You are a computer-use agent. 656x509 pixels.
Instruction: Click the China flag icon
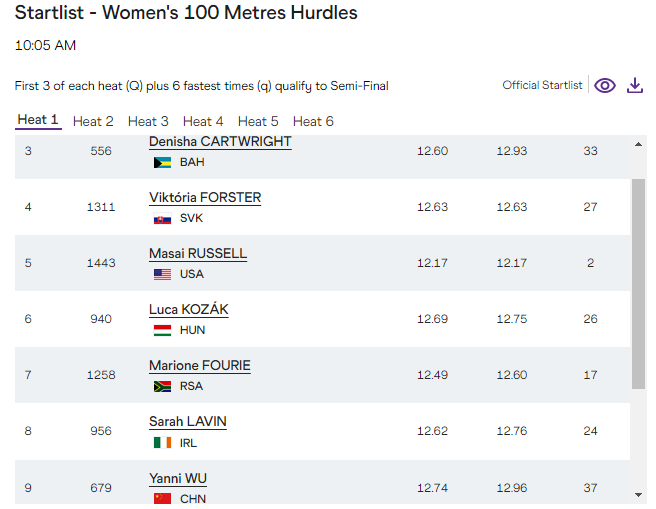162,498
